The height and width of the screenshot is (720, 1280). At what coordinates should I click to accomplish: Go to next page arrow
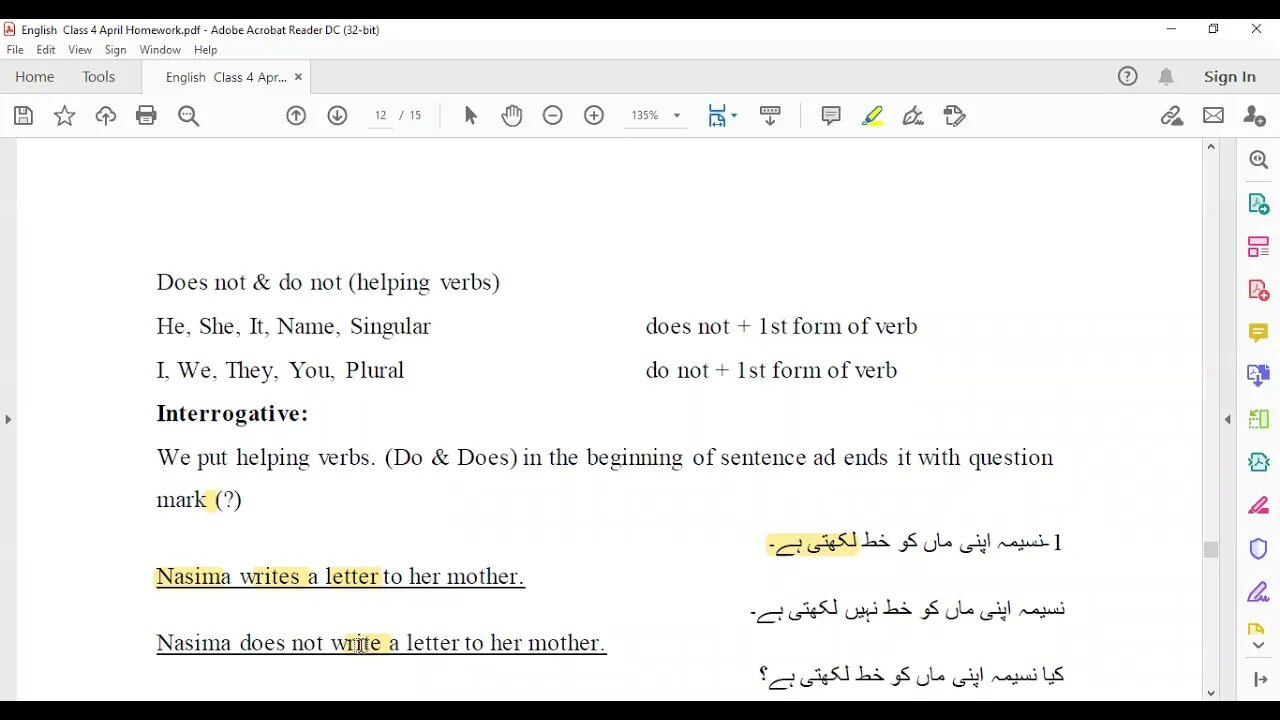[x=337, y=116]
